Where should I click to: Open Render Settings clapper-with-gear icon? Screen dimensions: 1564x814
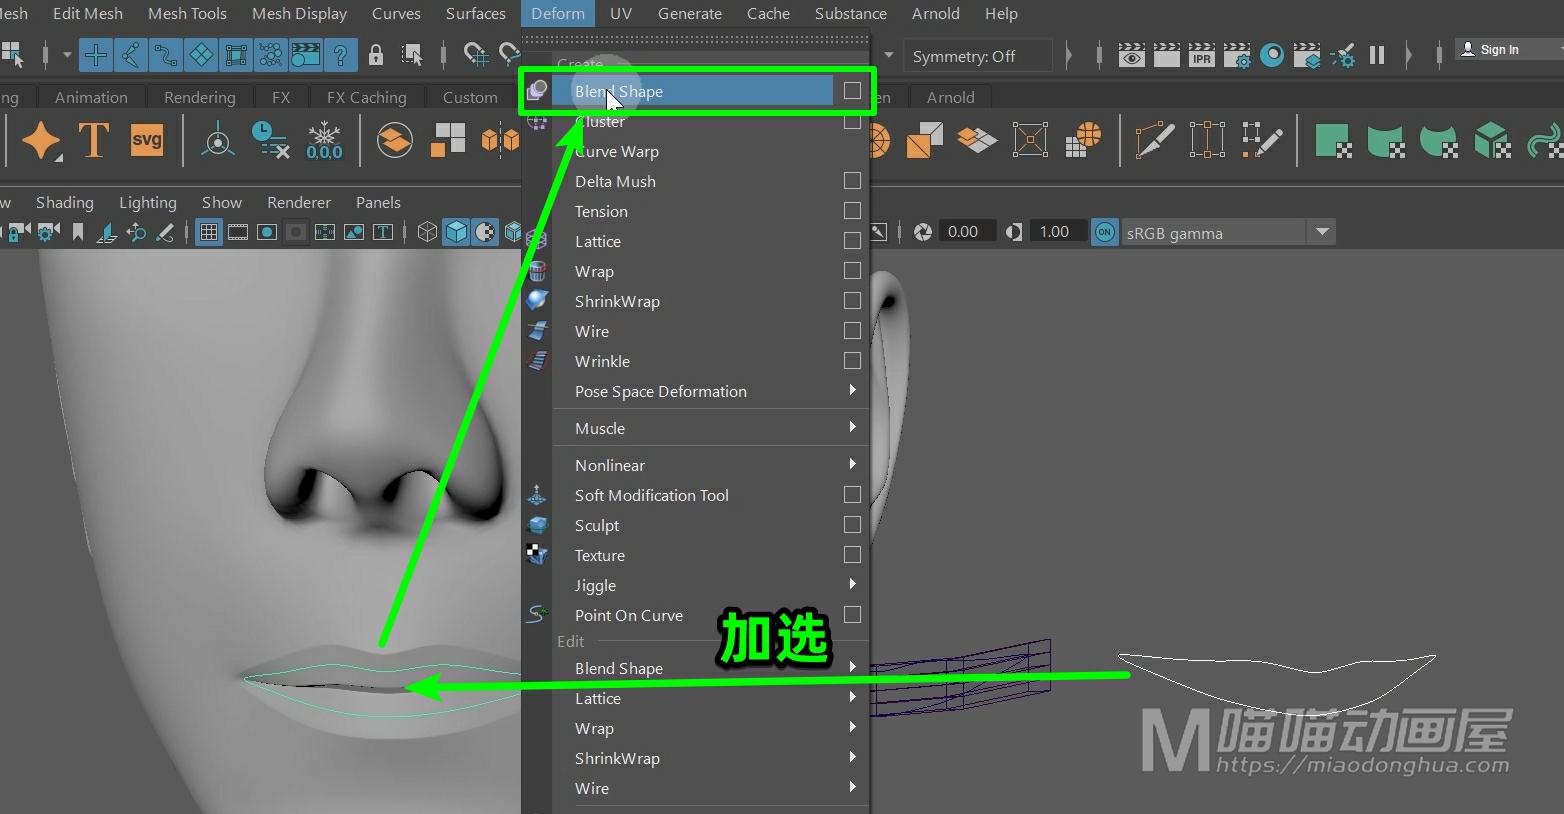pos(1236,55)
